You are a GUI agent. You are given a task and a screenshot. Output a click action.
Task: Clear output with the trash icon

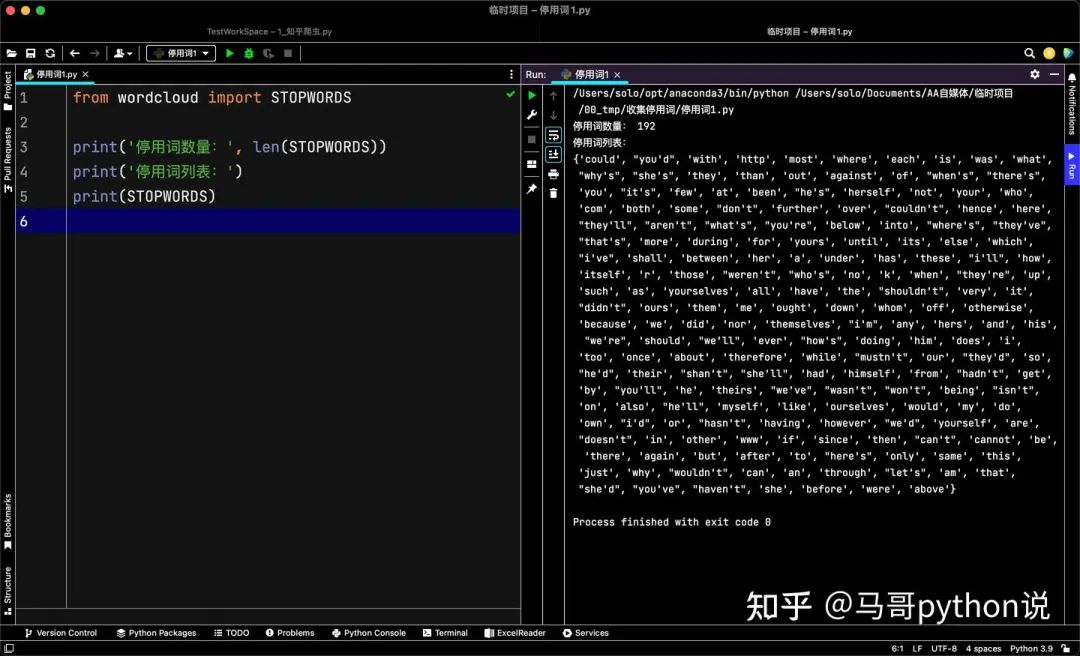tap(553, 192)
